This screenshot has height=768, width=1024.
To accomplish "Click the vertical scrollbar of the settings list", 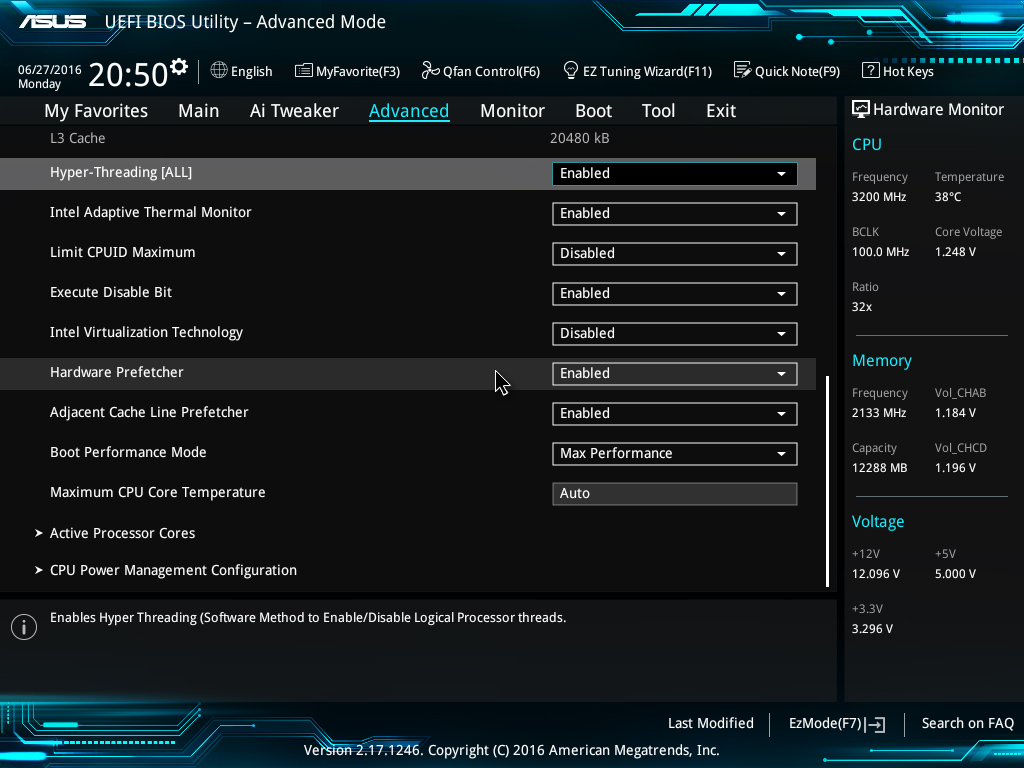I will click(827, 480).
